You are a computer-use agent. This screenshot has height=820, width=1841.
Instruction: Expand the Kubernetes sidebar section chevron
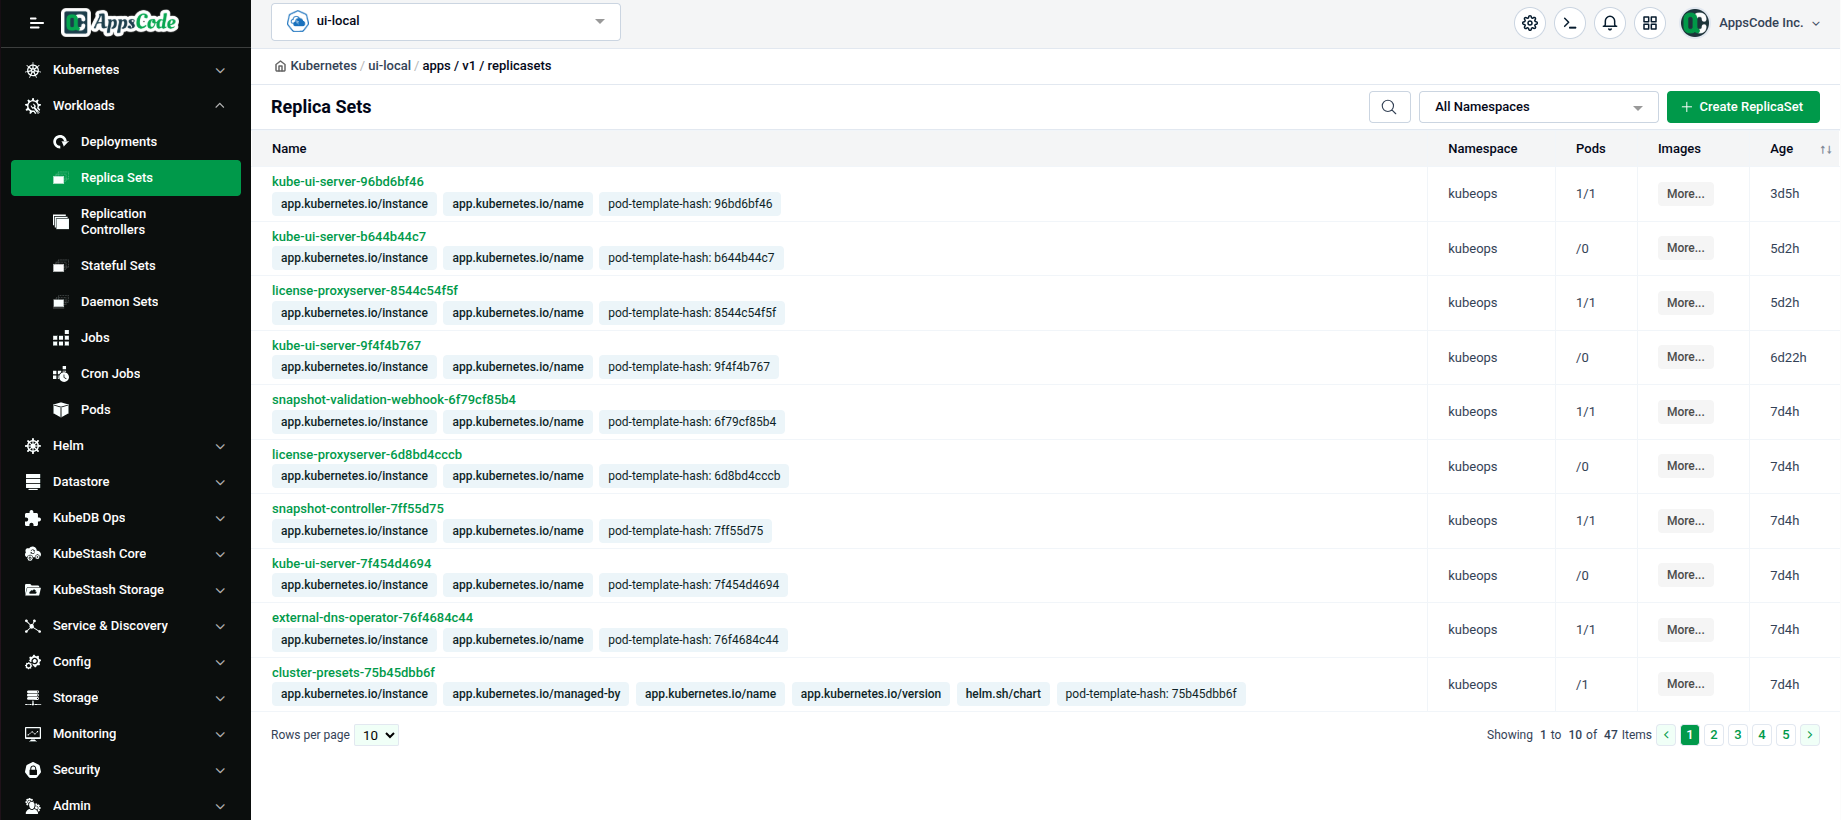[220, 70]
